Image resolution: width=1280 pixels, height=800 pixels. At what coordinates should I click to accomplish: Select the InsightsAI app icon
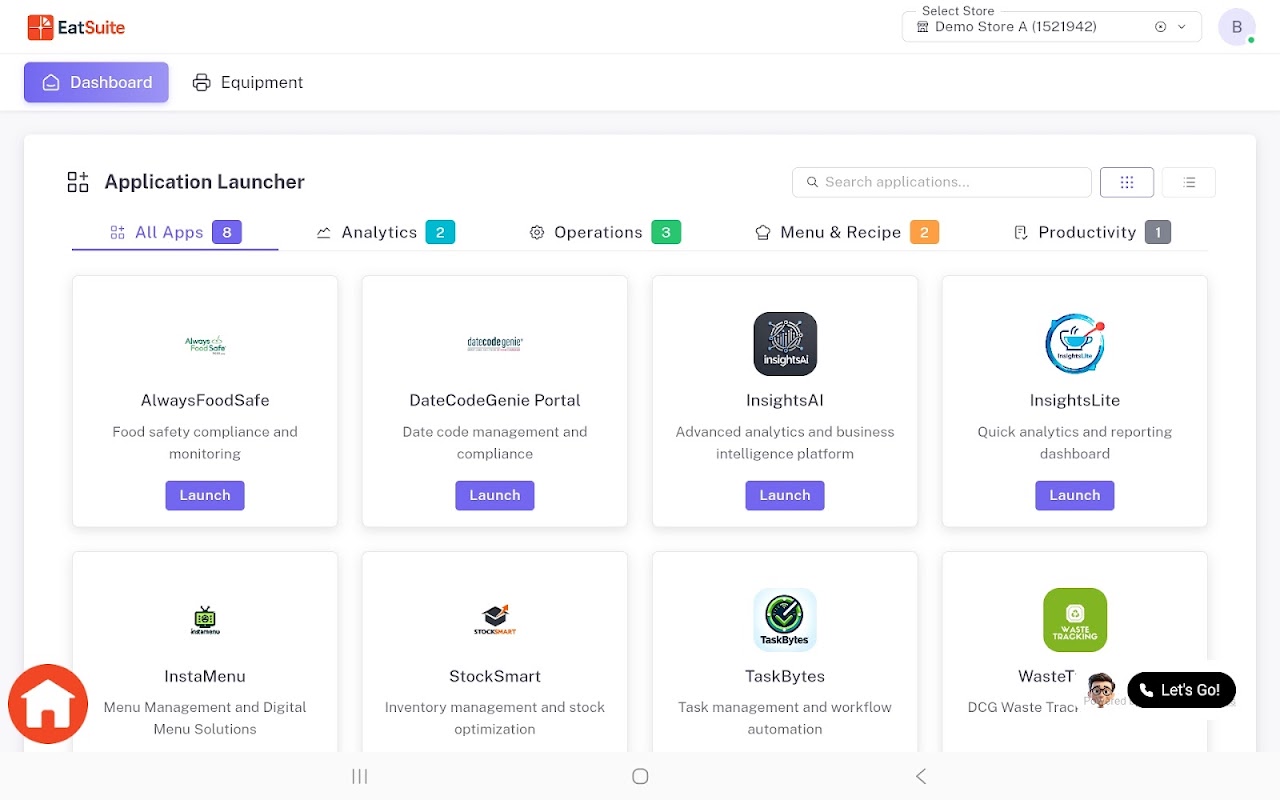pyautogui.click(x=785, y=344)
